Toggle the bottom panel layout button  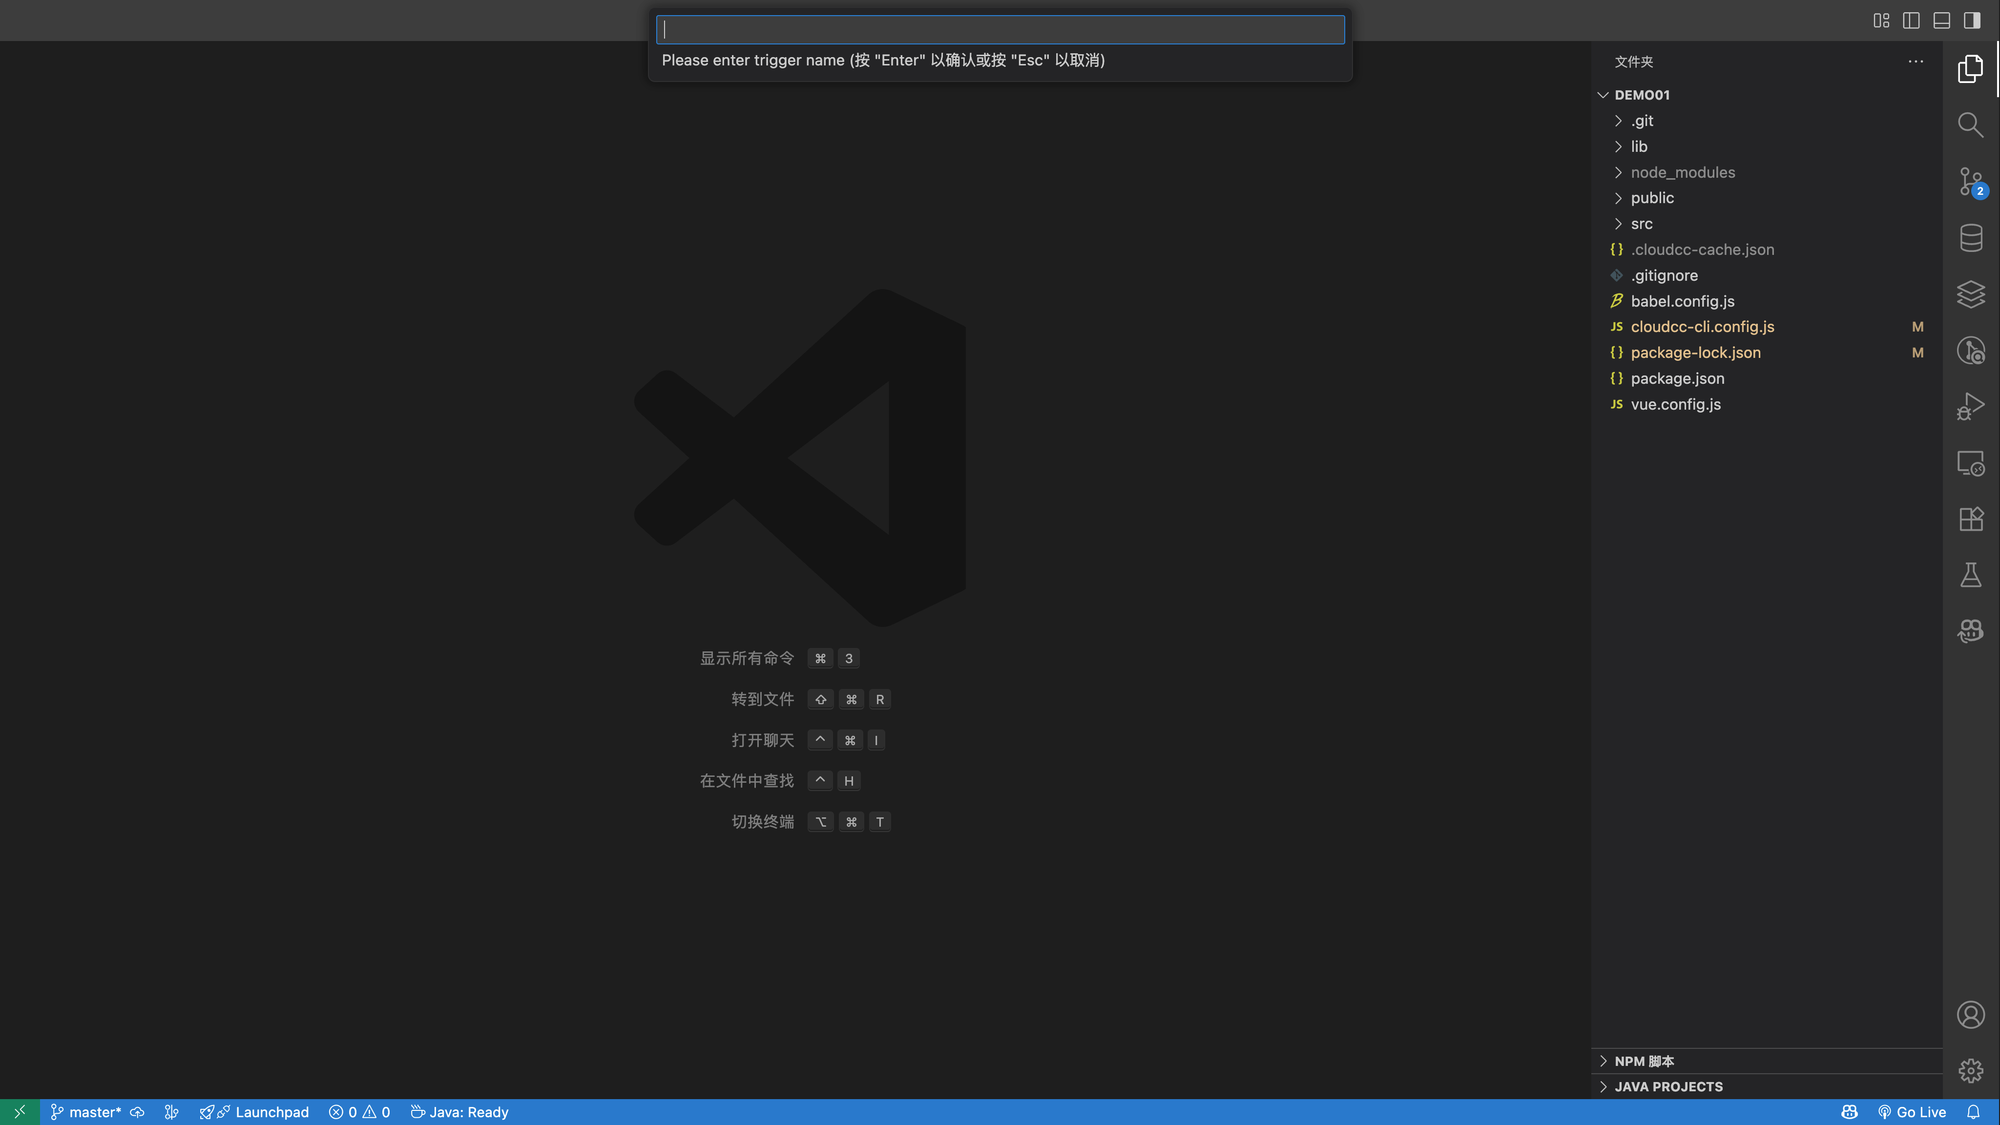1941,21
